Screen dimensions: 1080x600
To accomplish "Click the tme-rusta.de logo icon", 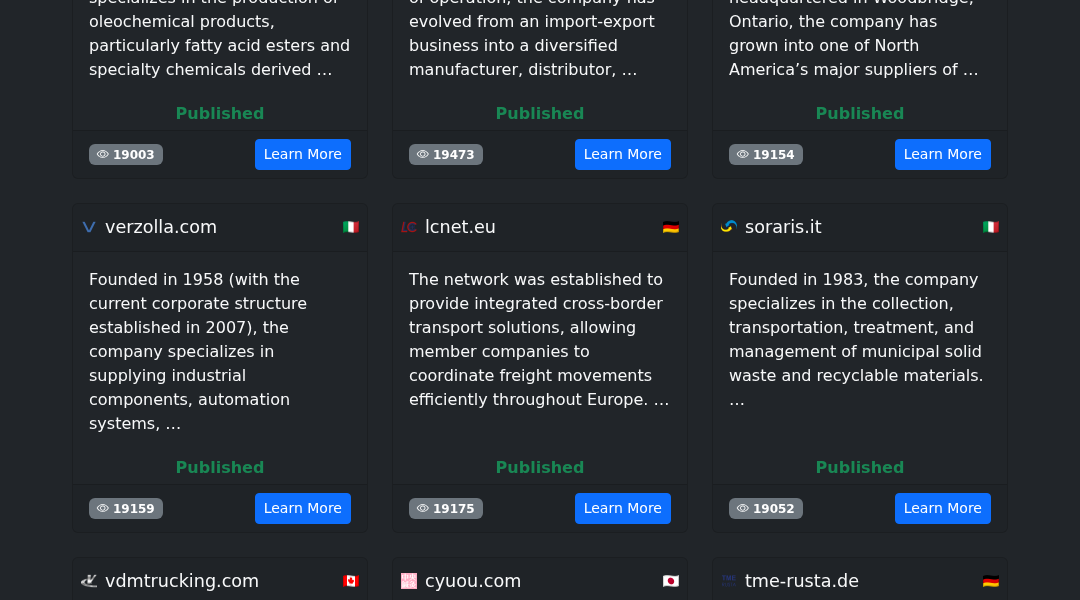I will (729, 581).
